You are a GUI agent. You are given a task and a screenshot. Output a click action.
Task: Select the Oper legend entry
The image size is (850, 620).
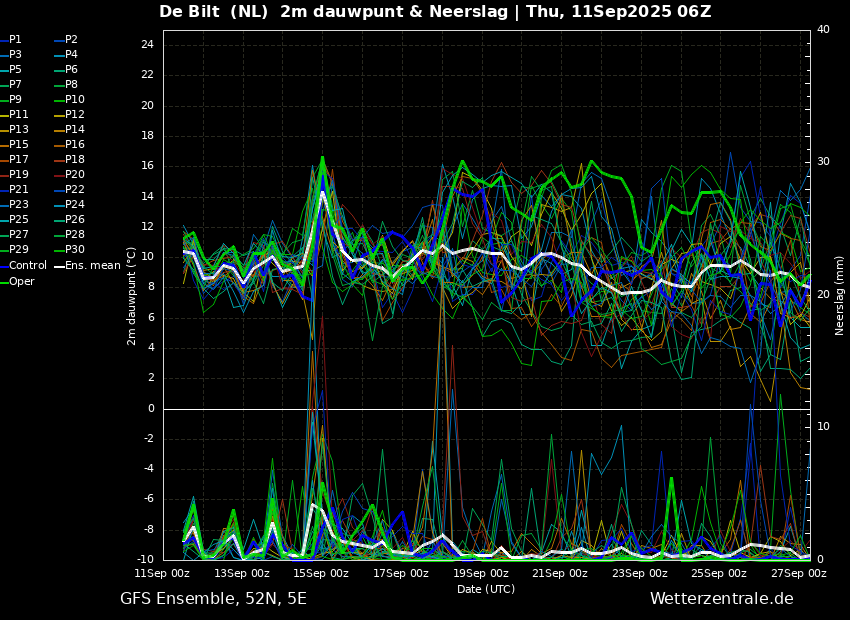pyautogui.click(x=17, y=281)
